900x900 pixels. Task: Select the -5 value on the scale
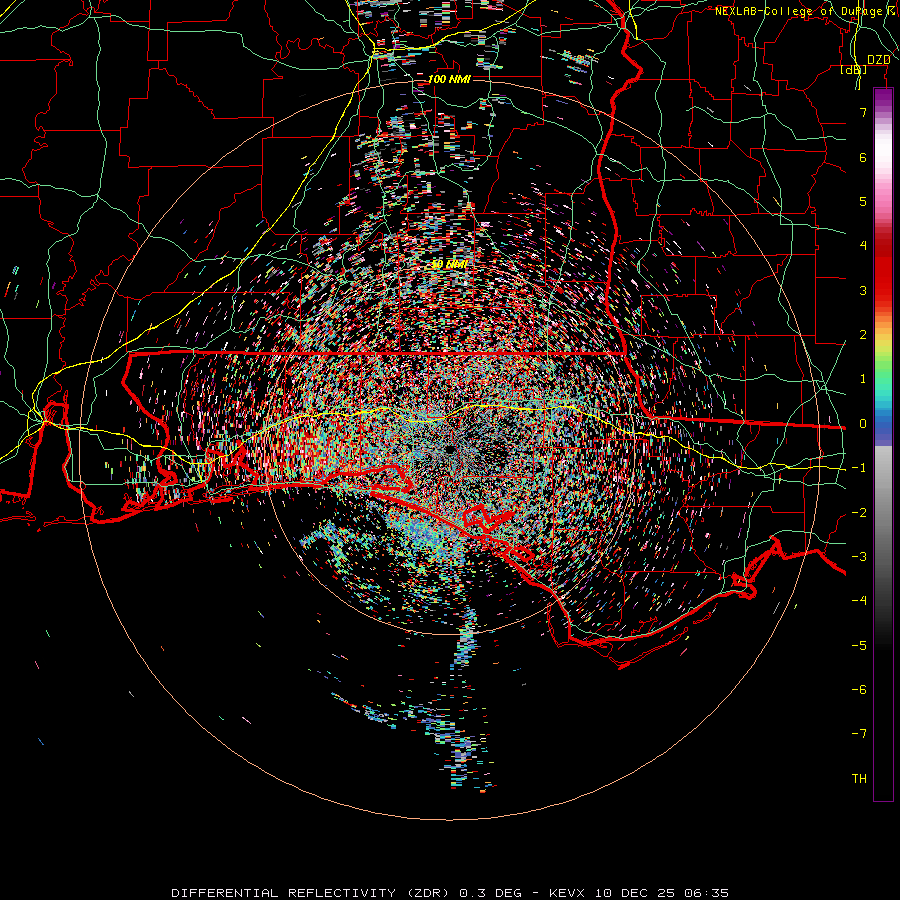pos(859,646)
